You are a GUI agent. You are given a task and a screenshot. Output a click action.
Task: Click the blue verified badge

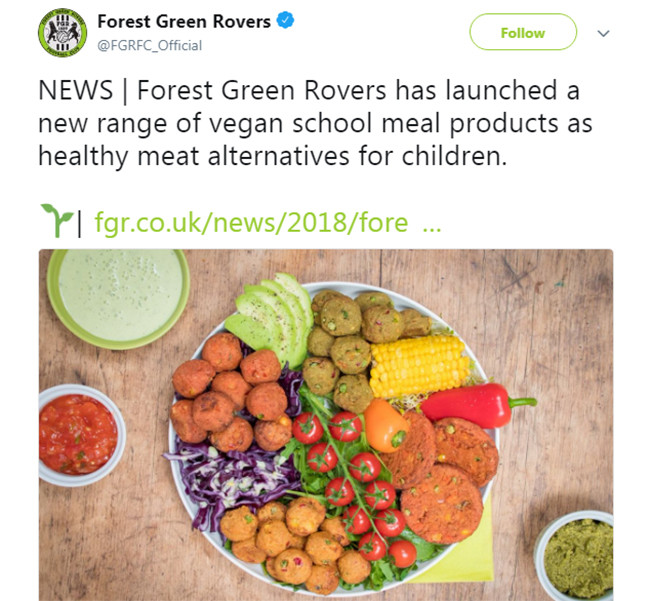[x=285, y=21]
